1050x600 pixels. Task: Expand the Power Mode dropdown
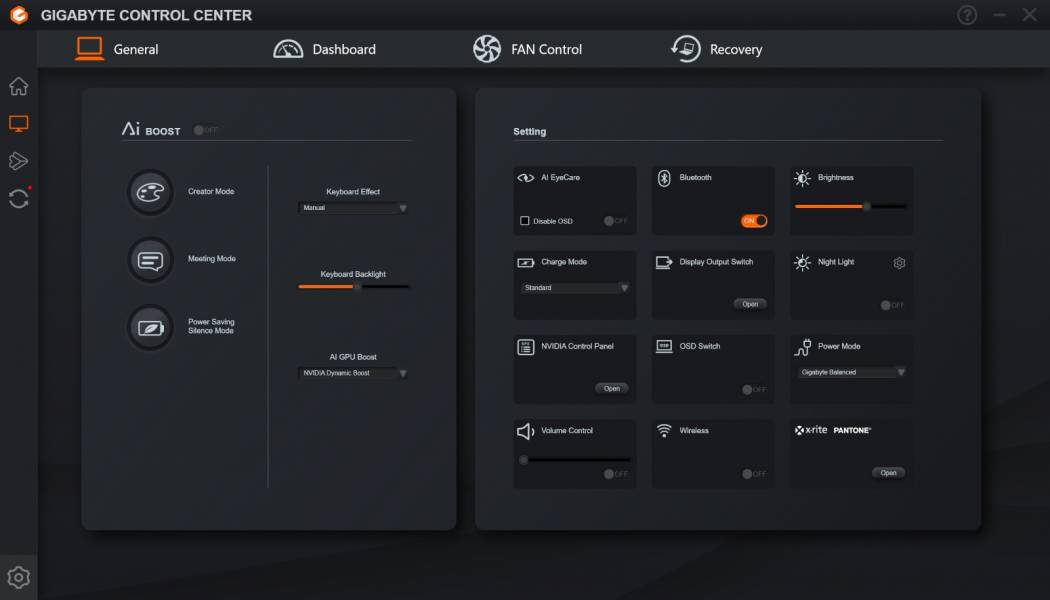852,372
